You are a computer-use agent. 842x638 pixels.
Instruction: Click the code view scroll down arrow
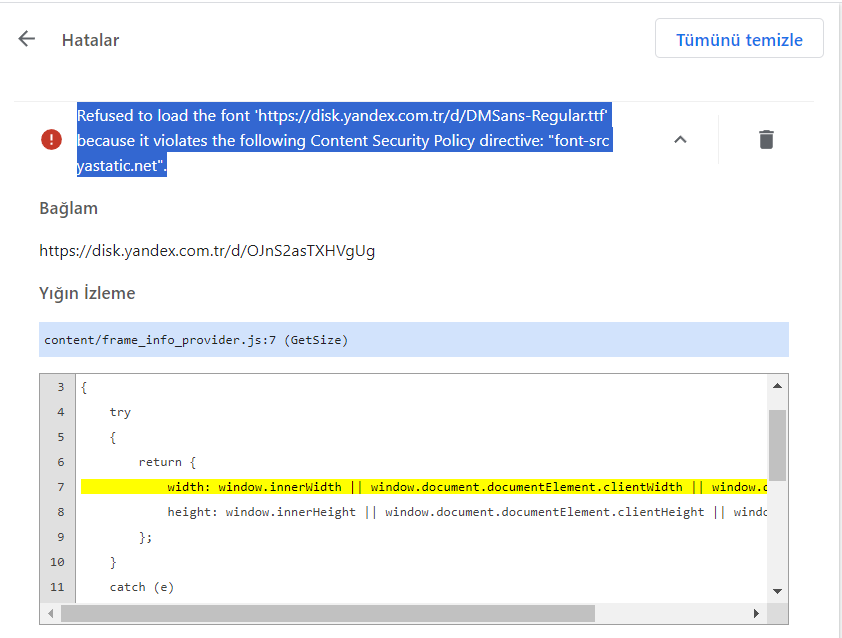(777, 591)
